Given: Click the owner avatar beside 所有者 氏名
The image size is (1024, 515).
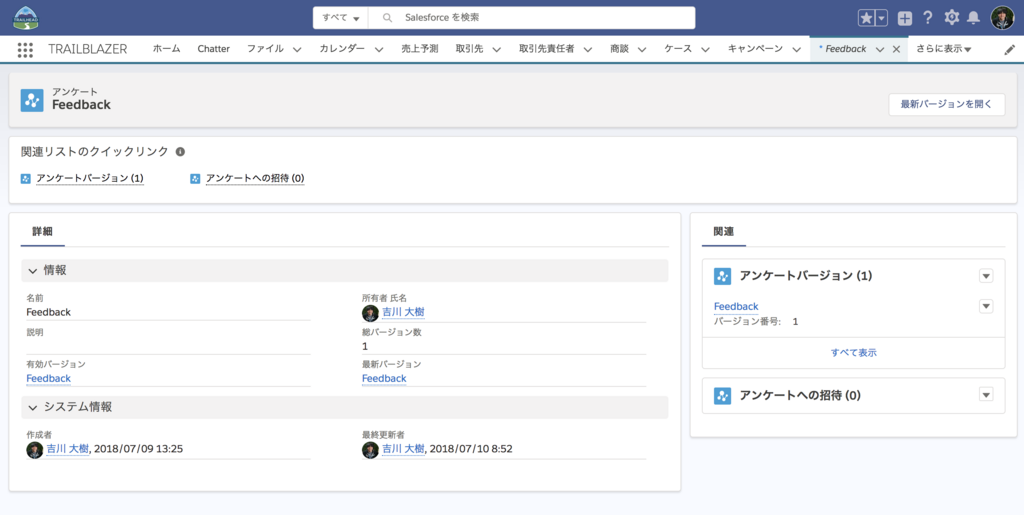Looking at the screenshot, I should click(x=370, y=313).
